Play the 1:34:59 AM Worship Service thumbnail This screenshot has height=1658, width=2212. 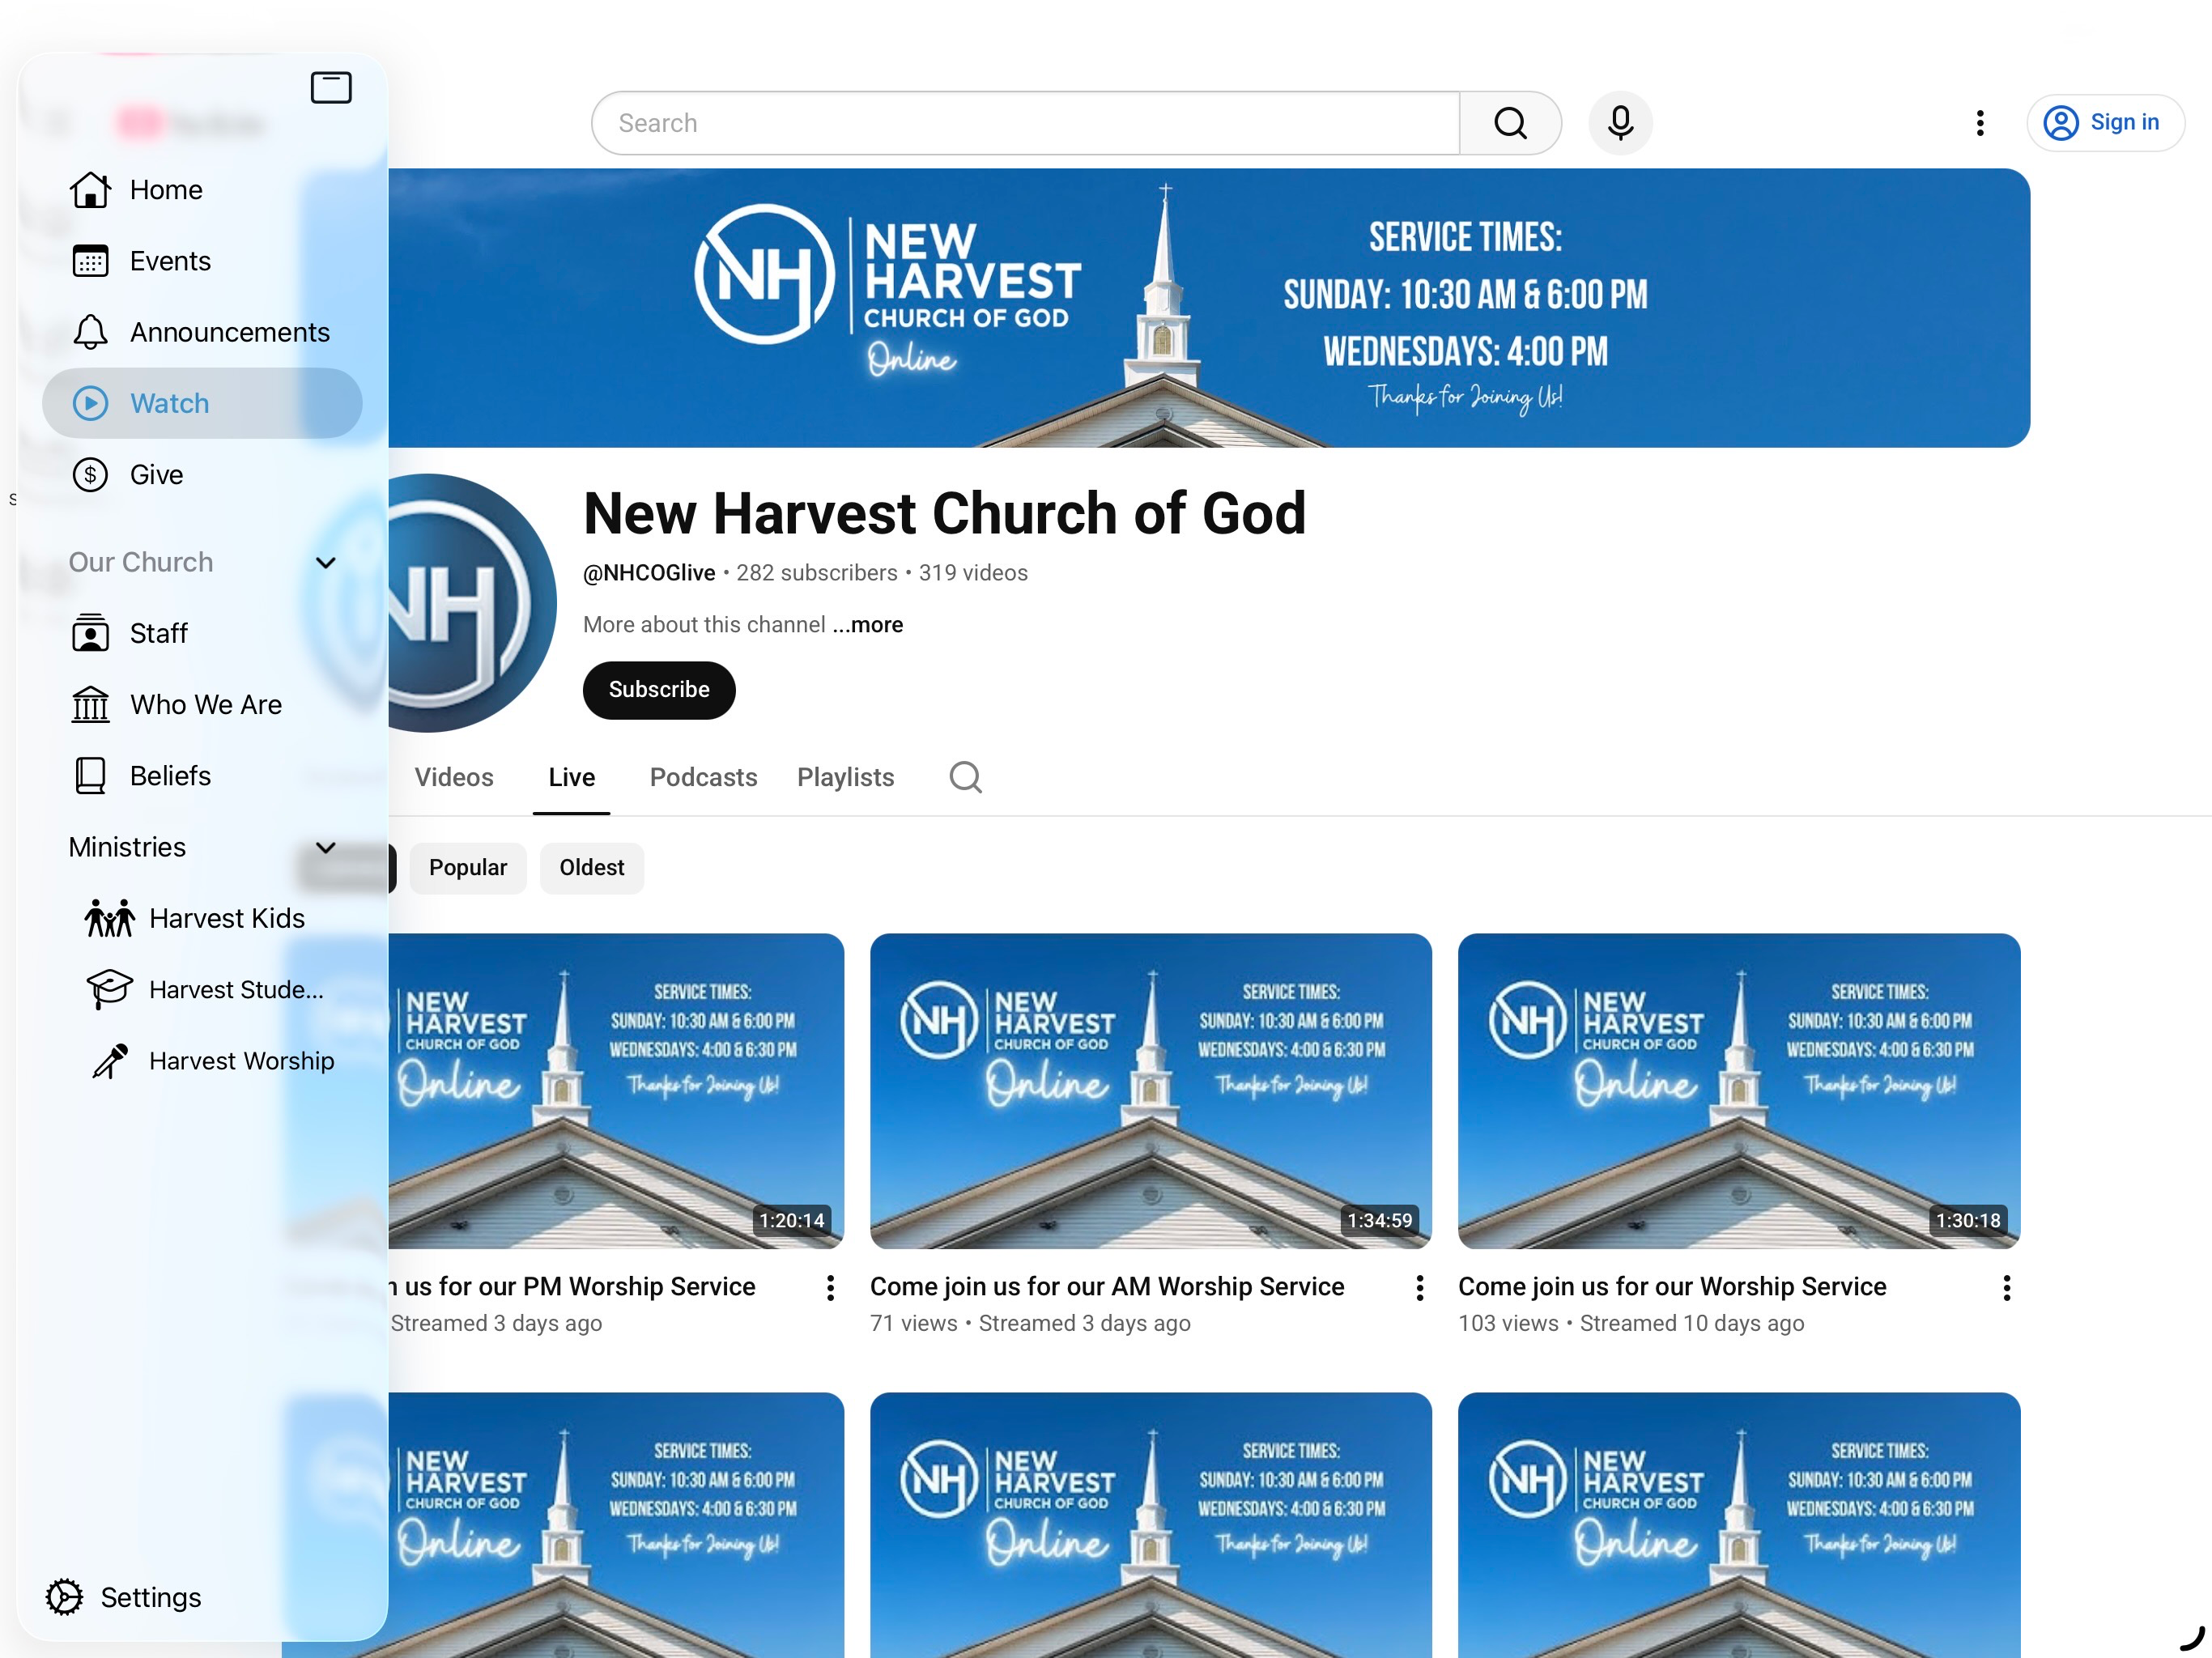tap(1150, 1091)
